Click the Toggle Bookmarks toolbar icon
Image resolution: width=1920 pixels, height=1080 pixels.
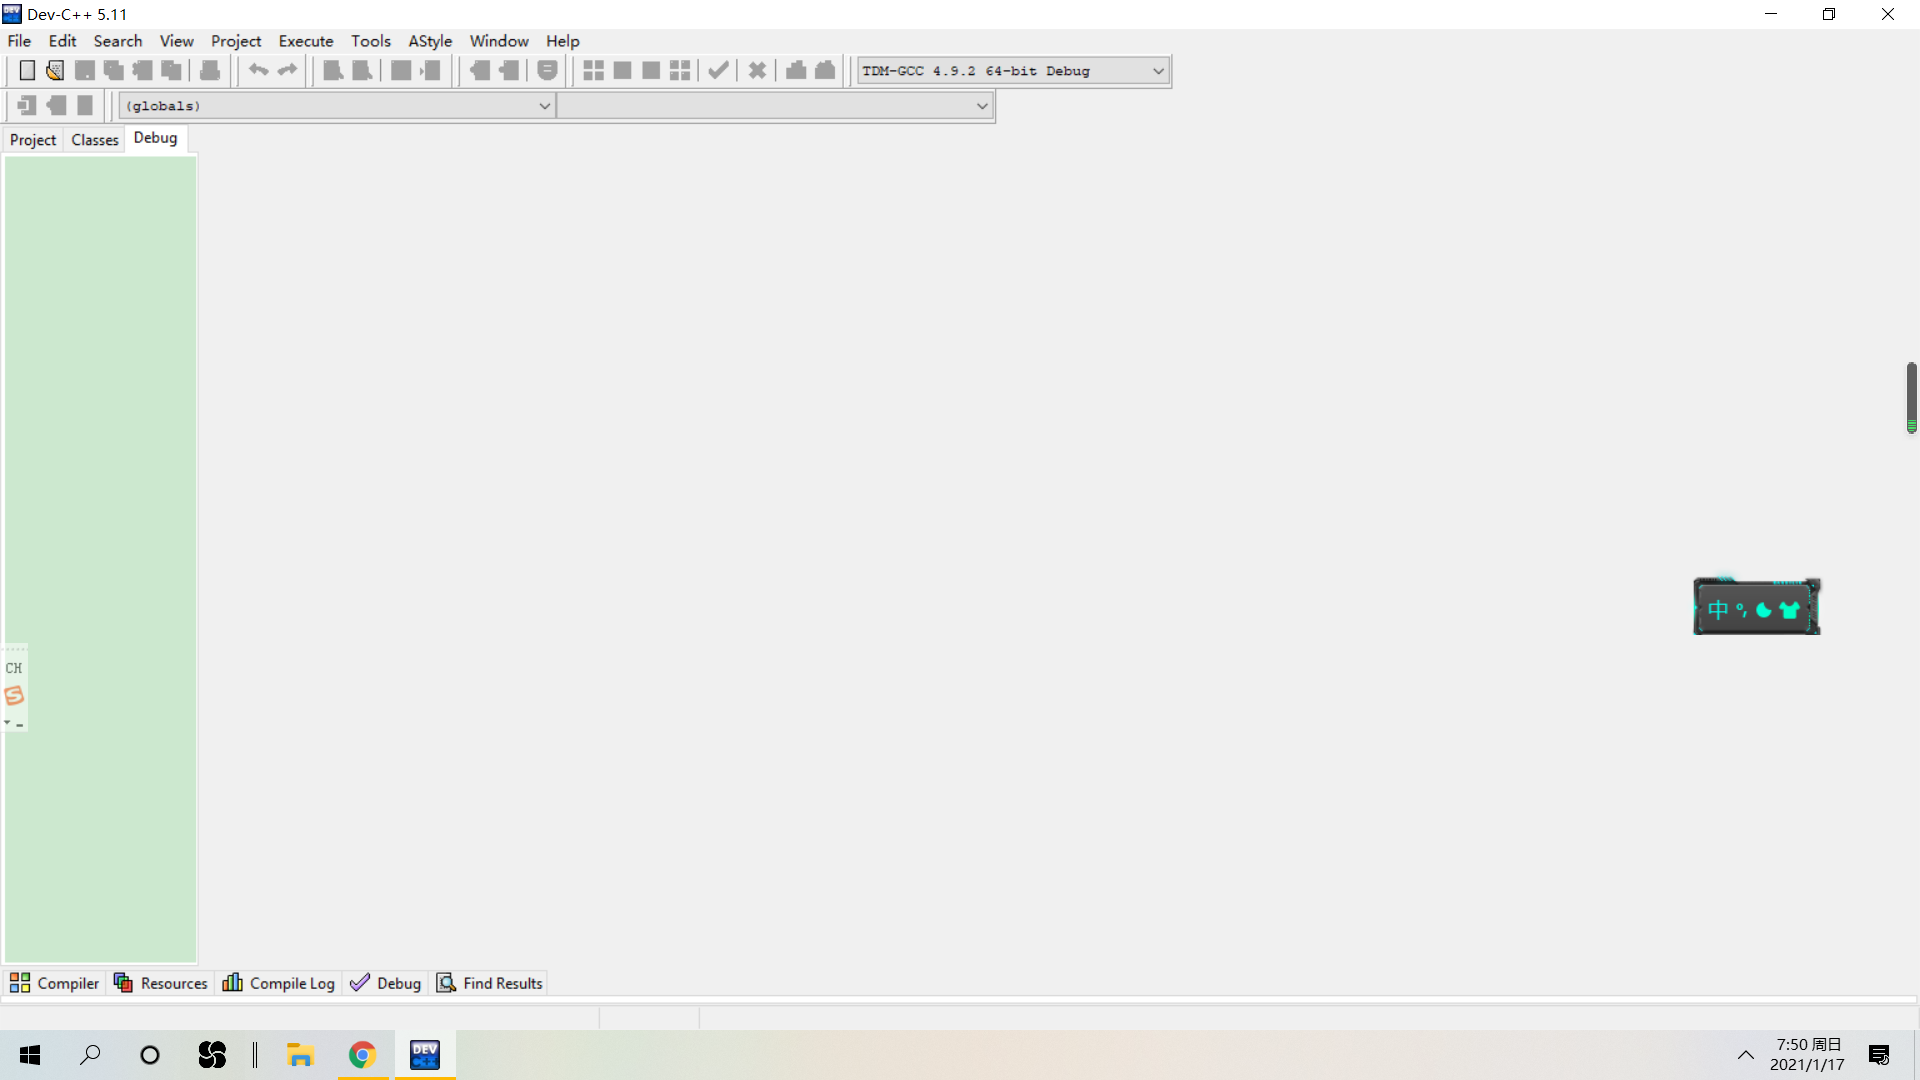click(56, 105)
